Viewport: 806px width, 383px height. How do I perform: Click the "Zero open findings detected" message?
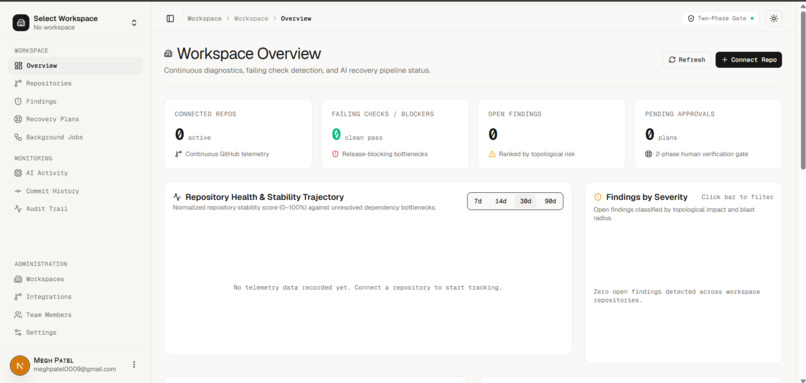[x=676, y=296]
